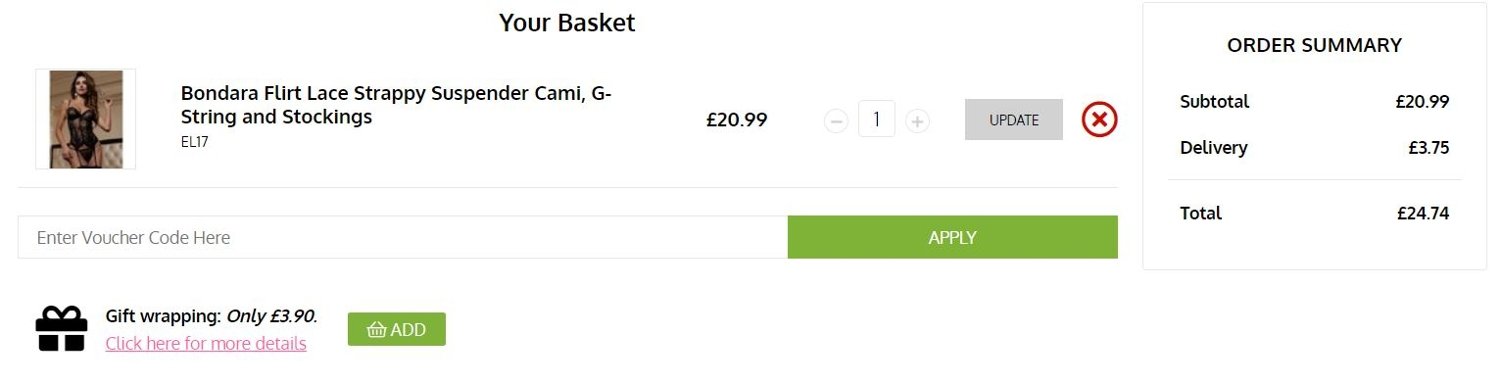Click the UPDATE button
The height and width of the screenshot is (383, 1500).
click(x=1013, y=120)
